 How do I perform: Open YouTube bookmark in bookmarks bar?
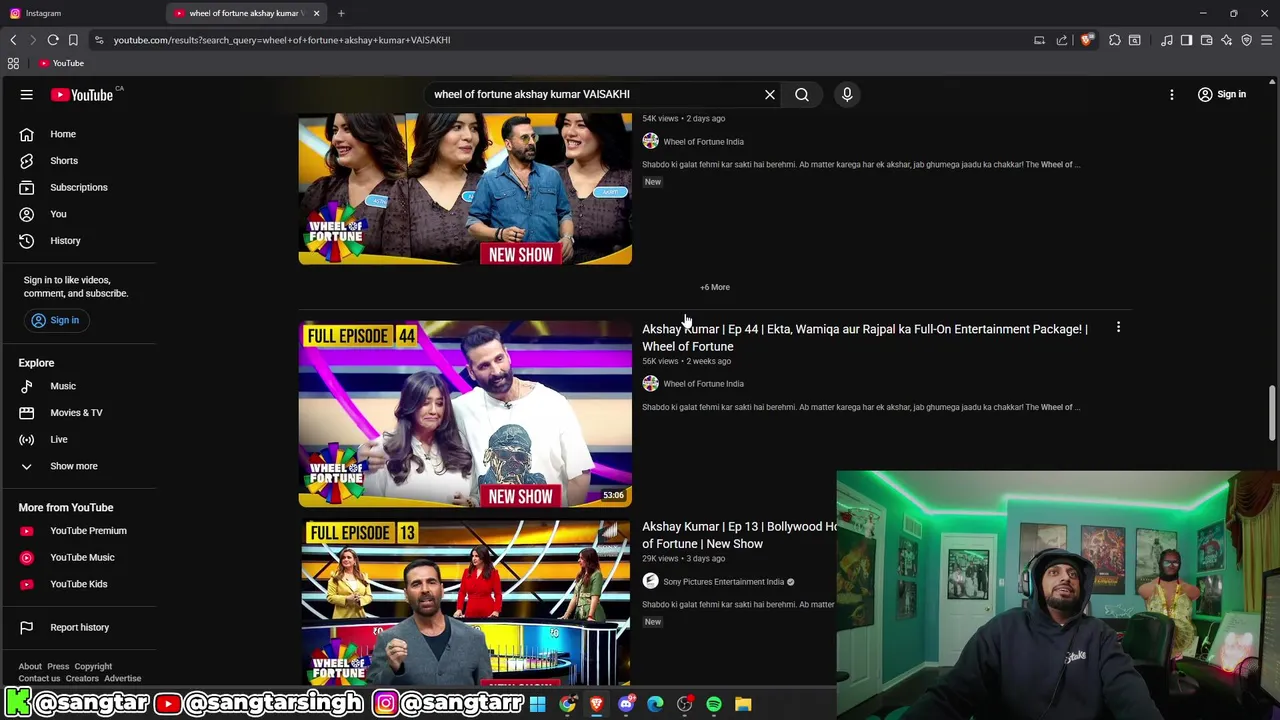(x=61, y=63)
